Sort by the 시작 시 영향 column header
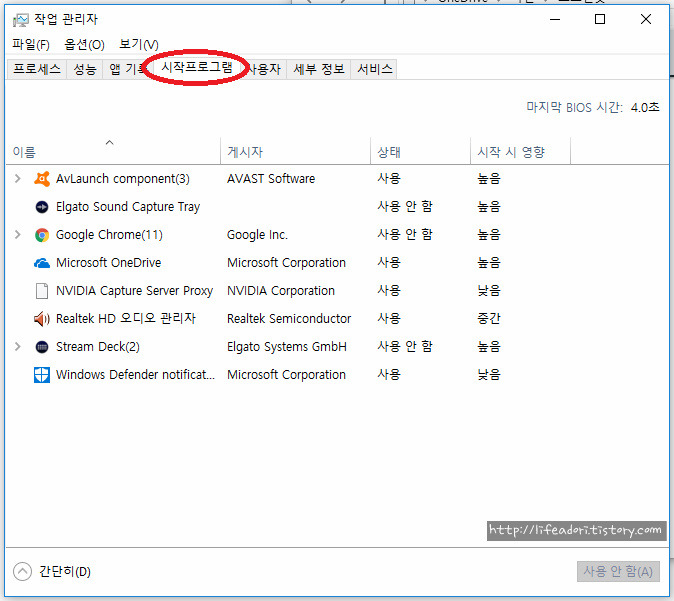The image size is (674, 601). click(521, 151)
